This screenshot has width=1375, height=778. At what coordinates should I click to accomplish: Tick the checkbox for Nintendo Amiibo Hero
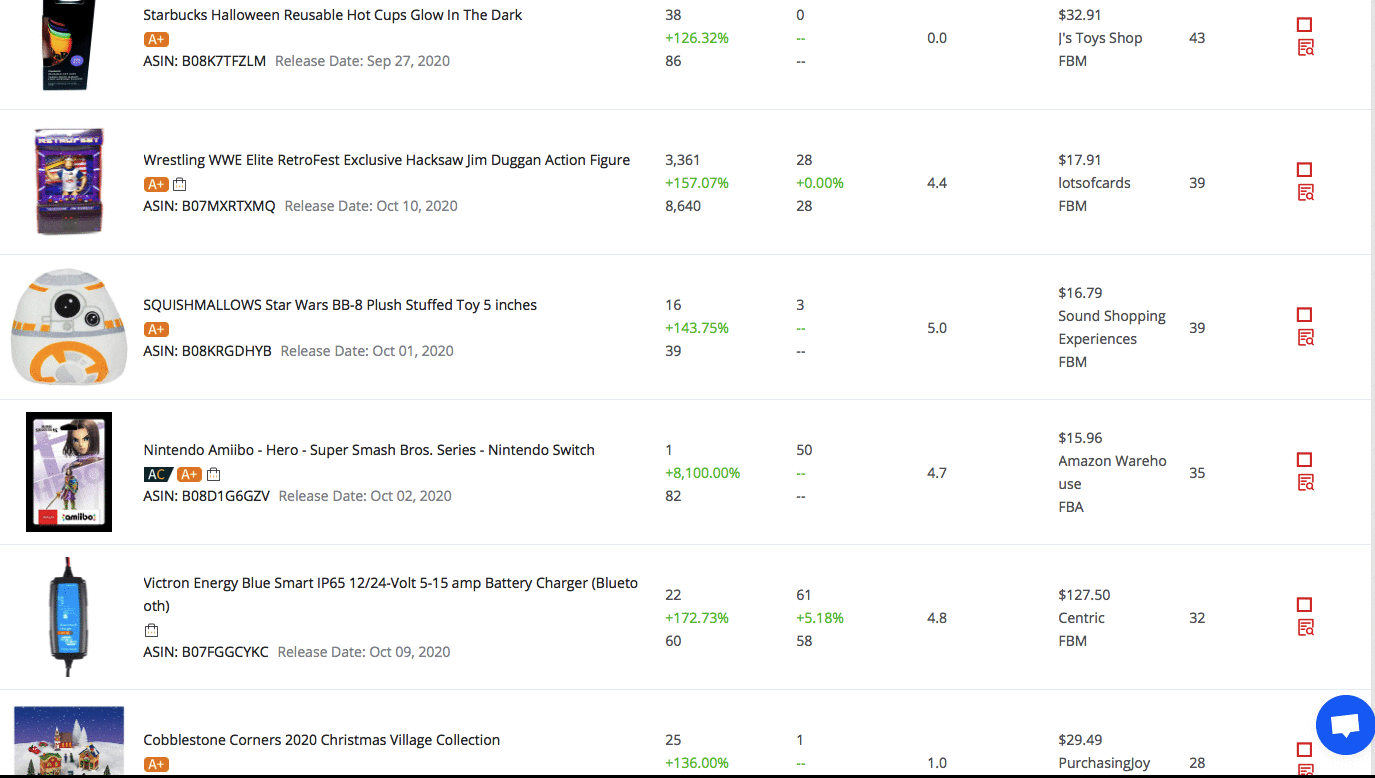(x=1304, y=460)
